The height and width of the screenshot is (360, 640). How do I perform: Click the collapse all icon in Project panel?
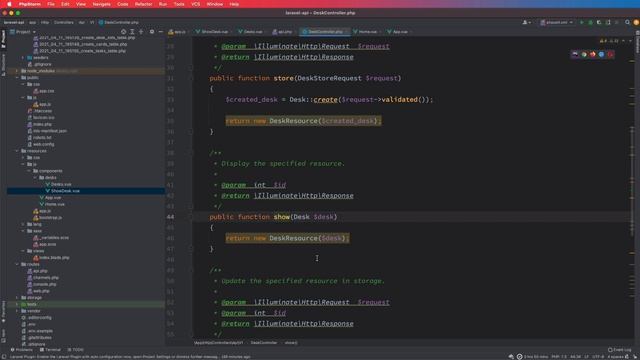141,31
